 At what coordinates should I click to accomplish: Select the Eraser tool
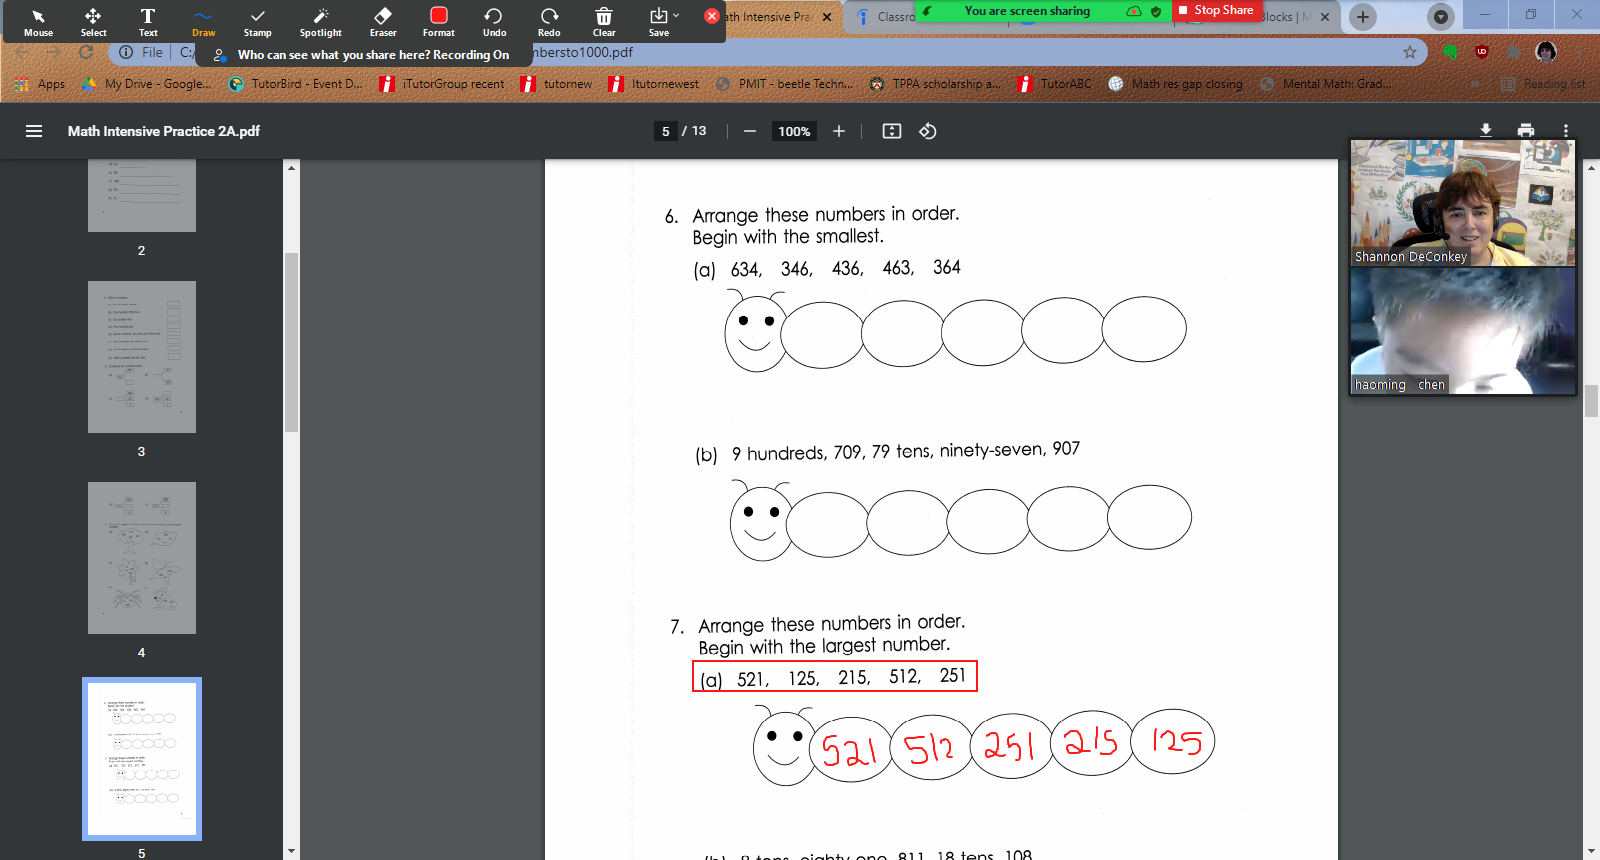(x=383, y=22)
